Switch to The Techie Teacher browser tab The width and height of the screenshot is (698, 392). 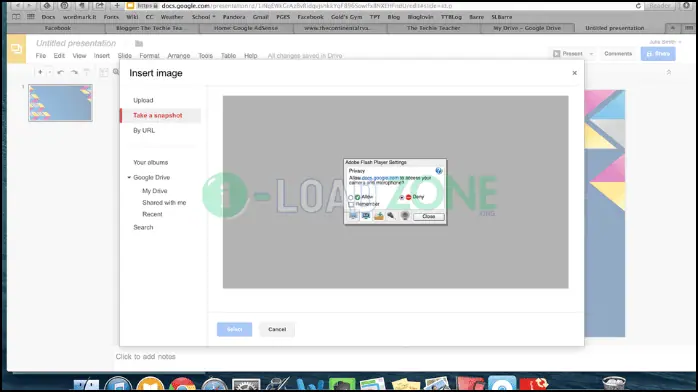click(x=433, y=28)
